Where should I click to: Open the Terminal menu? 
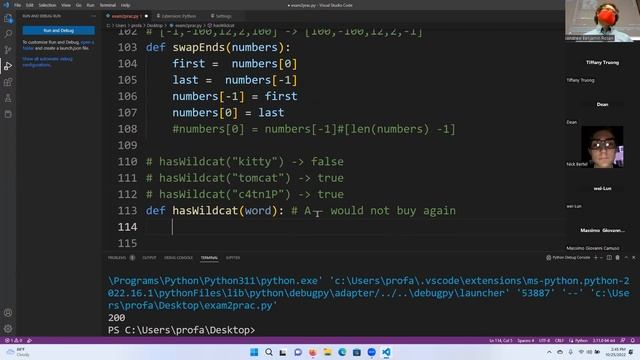tap(108, 5)
